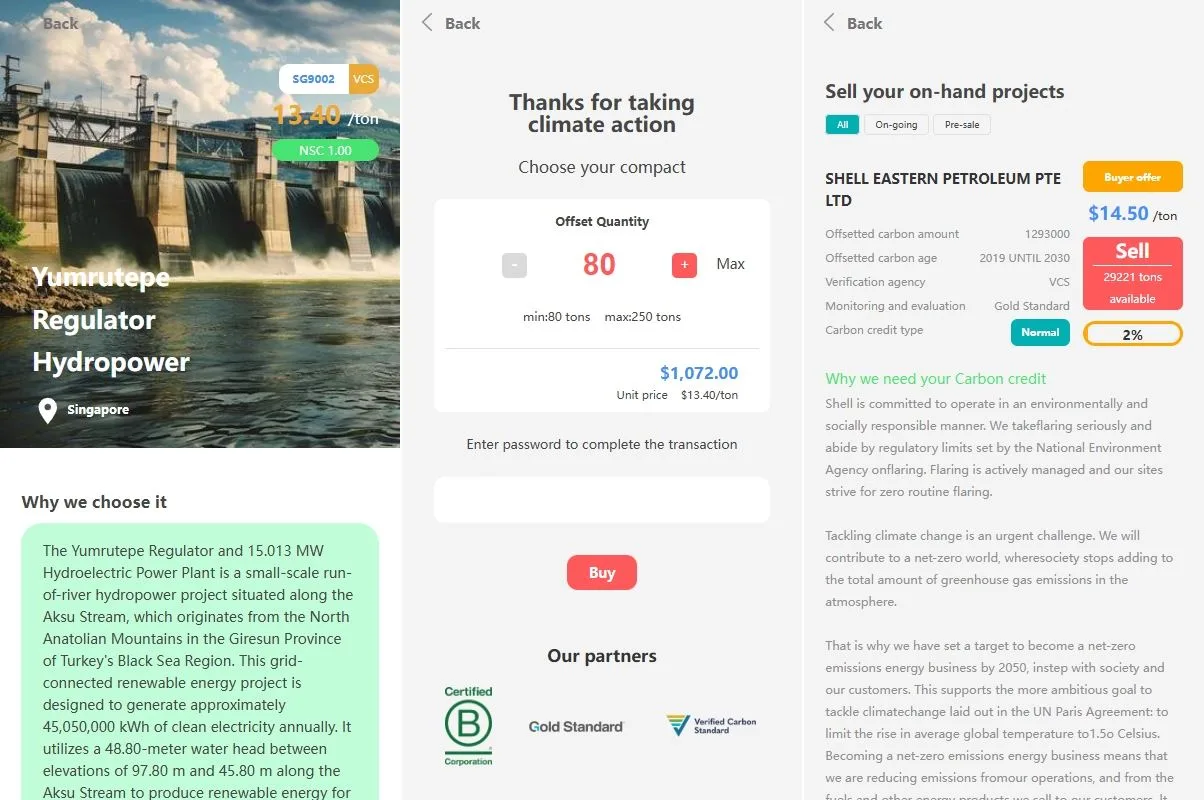Screen dimensions: 1204x800
Task: Click the Certified B Corporation logo
Action: point(468,727)
